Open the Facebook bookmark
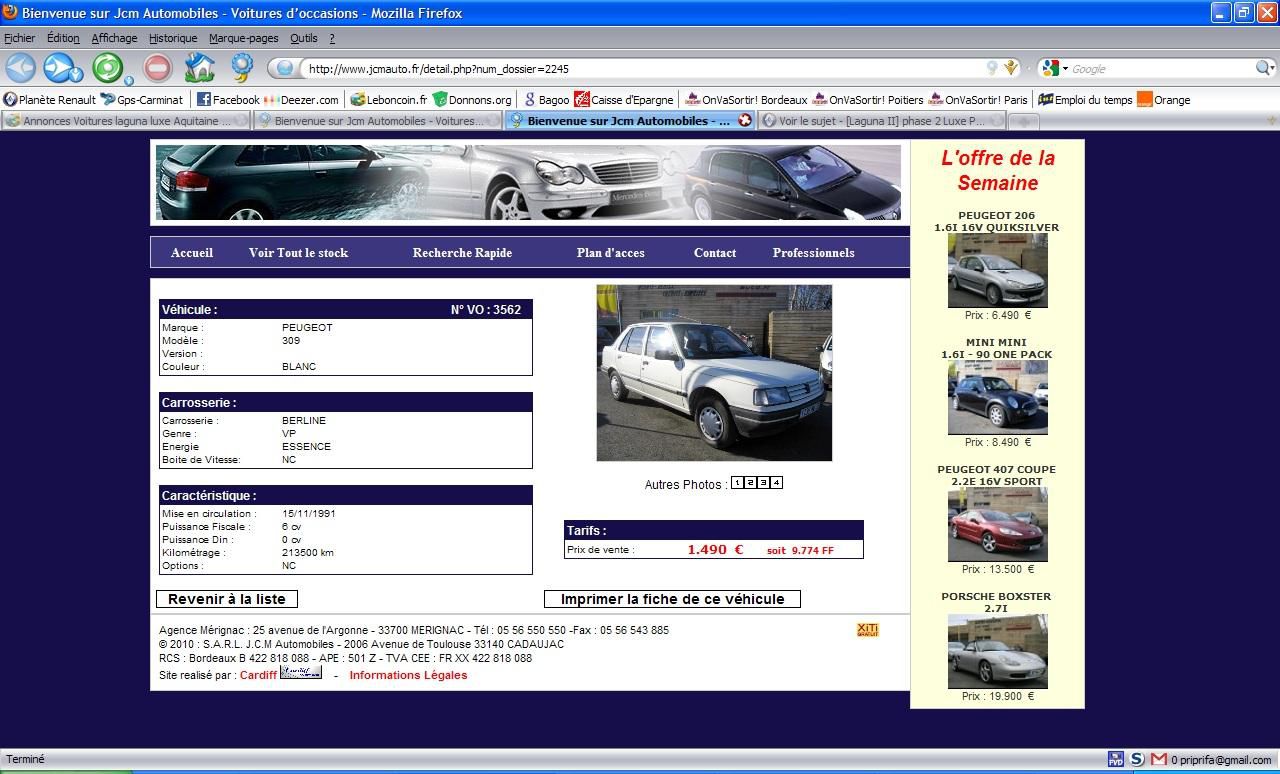 point(228,99)
